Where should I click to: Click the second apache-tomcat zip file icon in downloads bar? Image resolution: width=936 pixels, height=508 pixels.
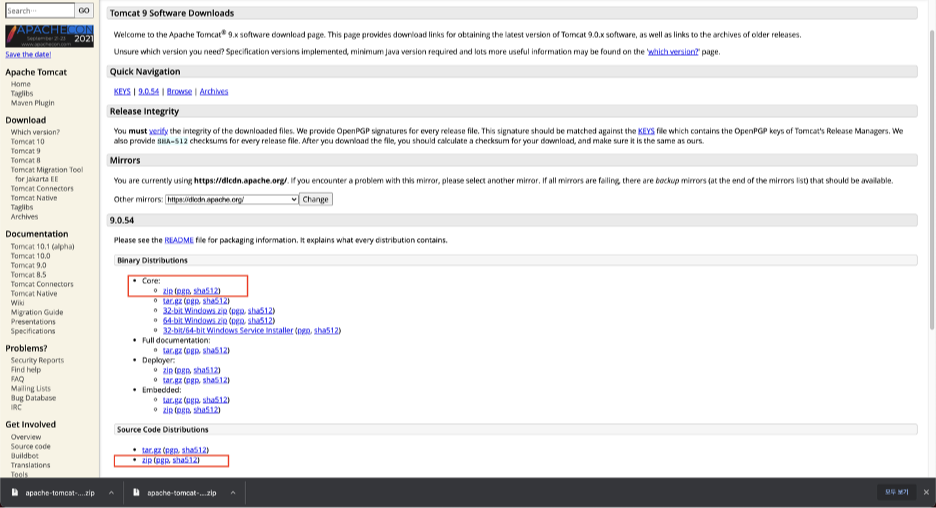point(136,492)
